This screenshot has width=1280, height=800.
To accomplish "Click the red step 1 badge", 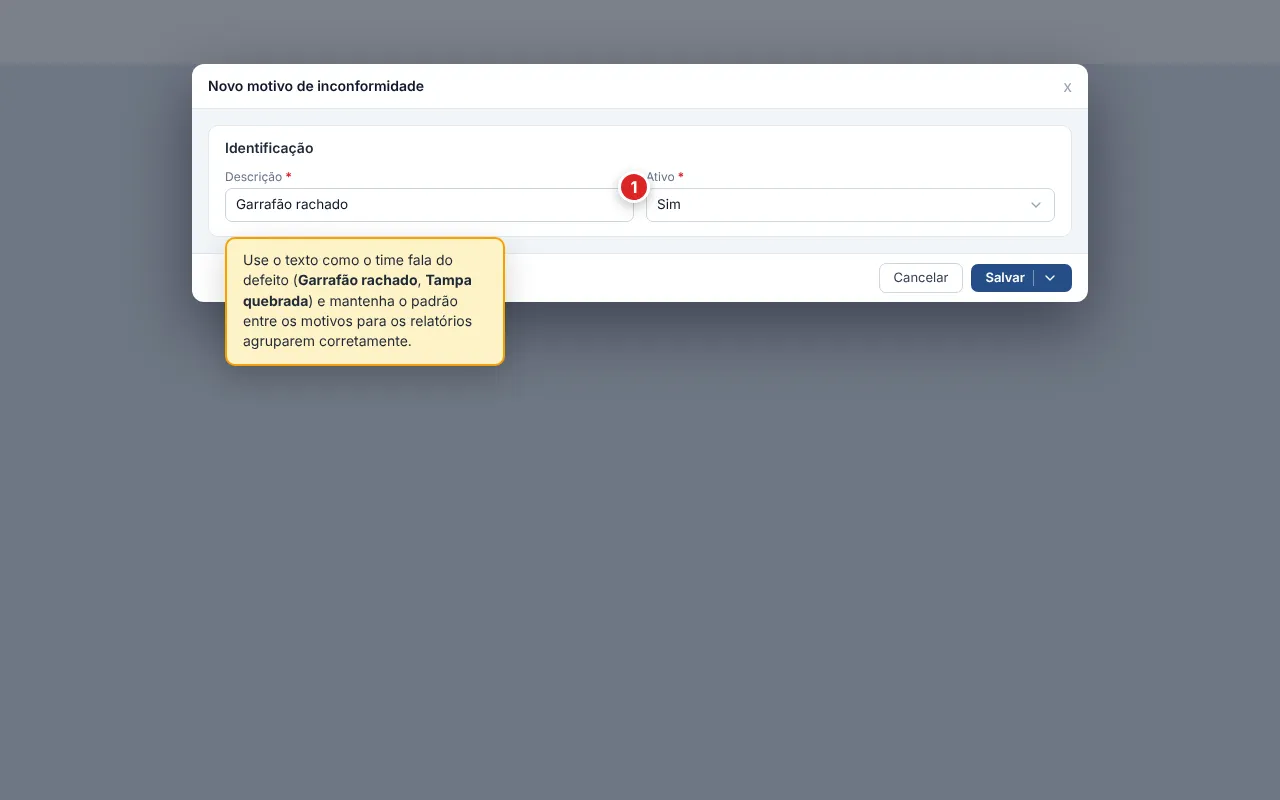I will click(633, 187).
